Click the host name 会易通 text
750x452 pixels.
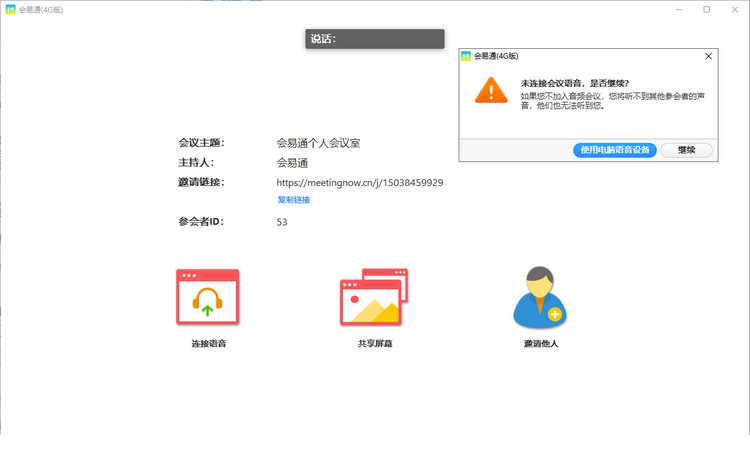coord(292,163)
